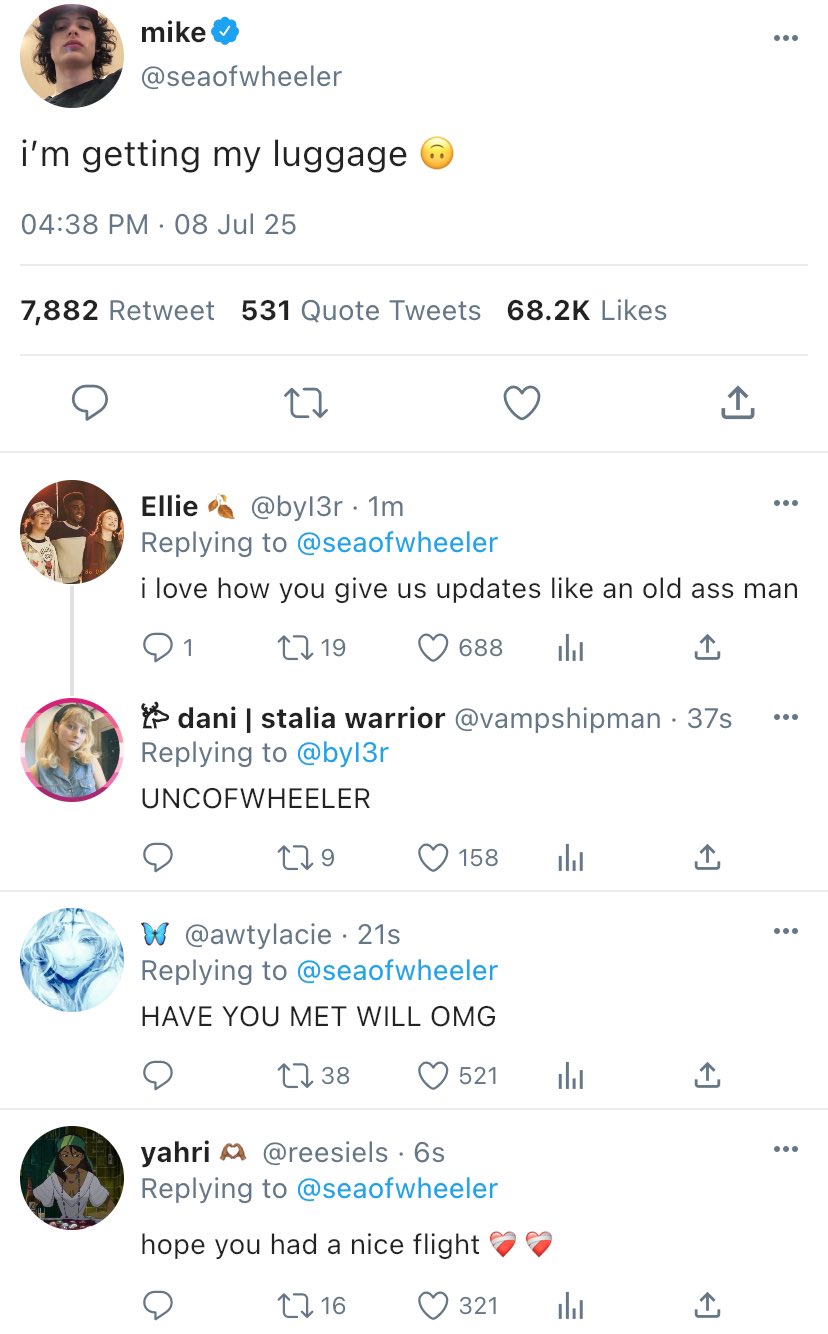Open more options on Ellie's reply

coord(785,503)
